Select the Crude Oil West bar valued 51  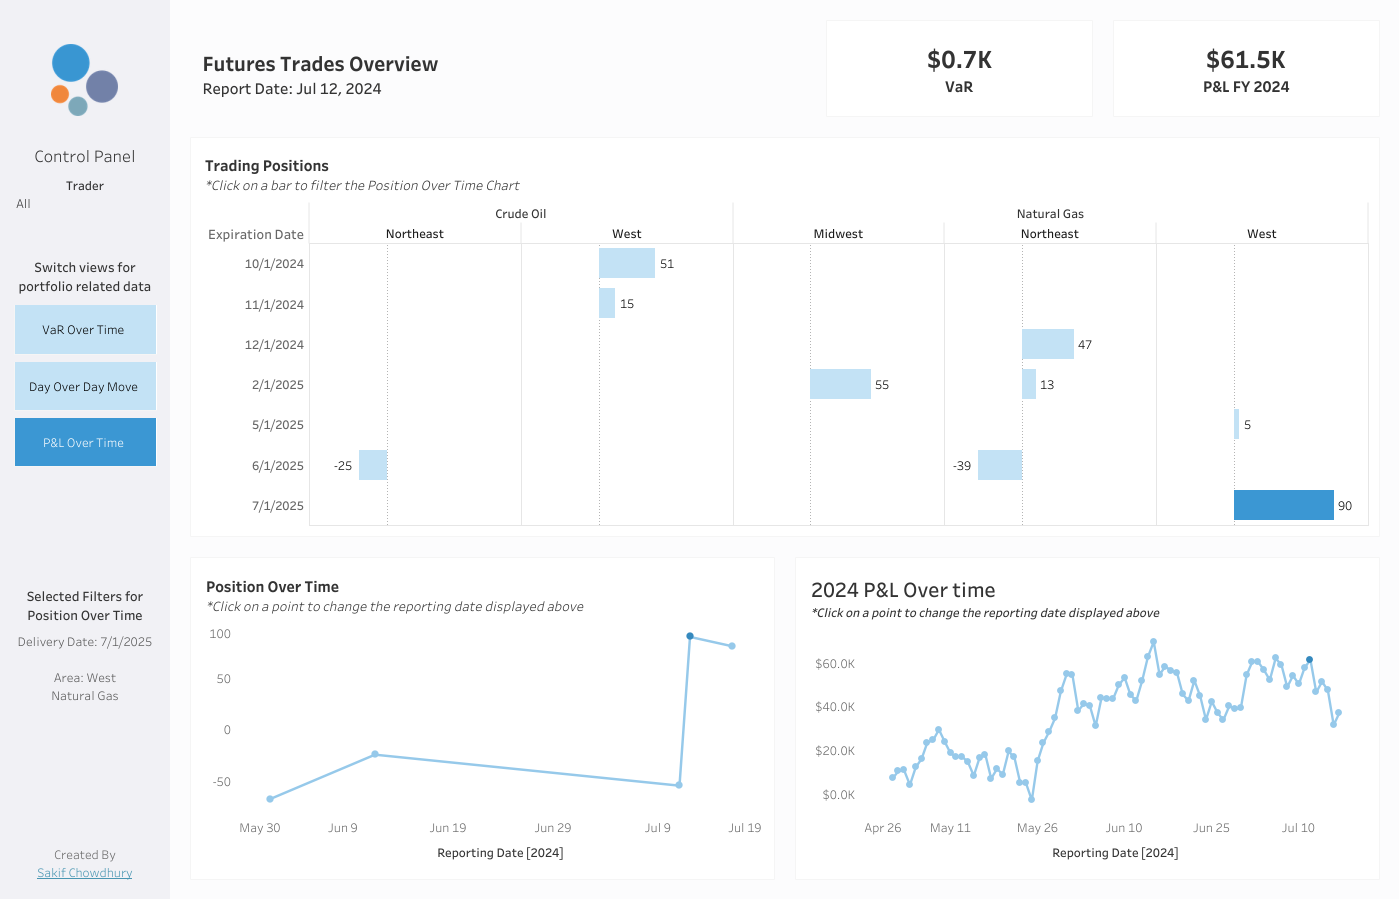point(627,263)
